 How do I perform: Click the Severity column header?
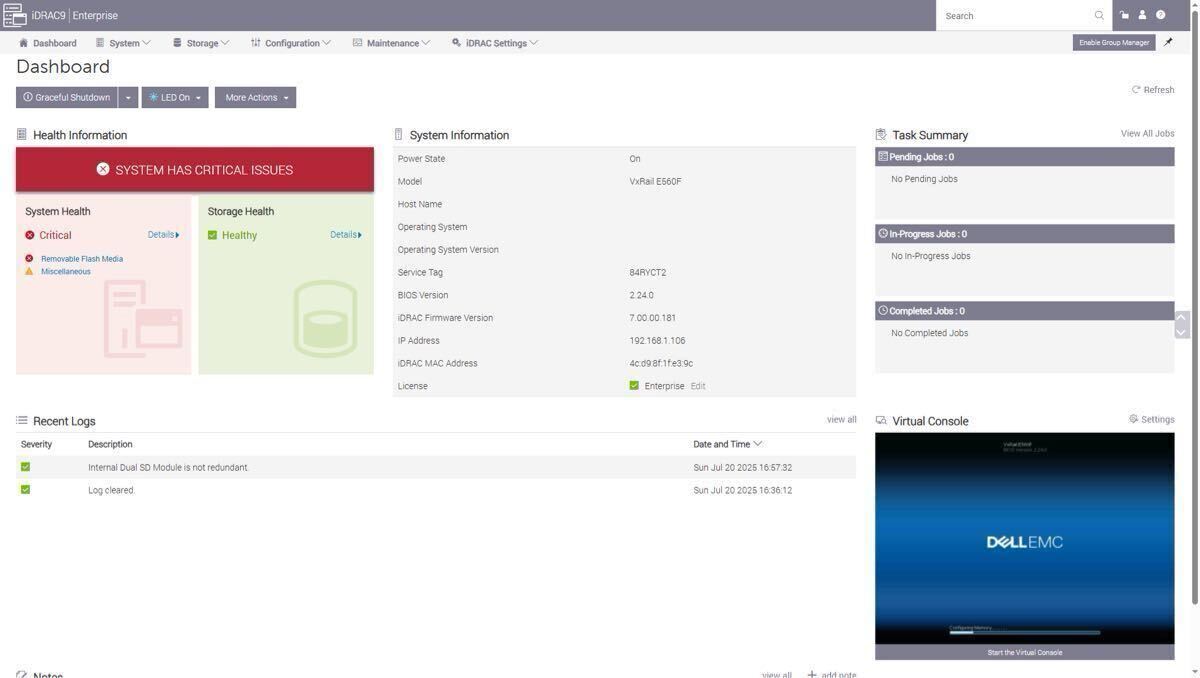36,444
